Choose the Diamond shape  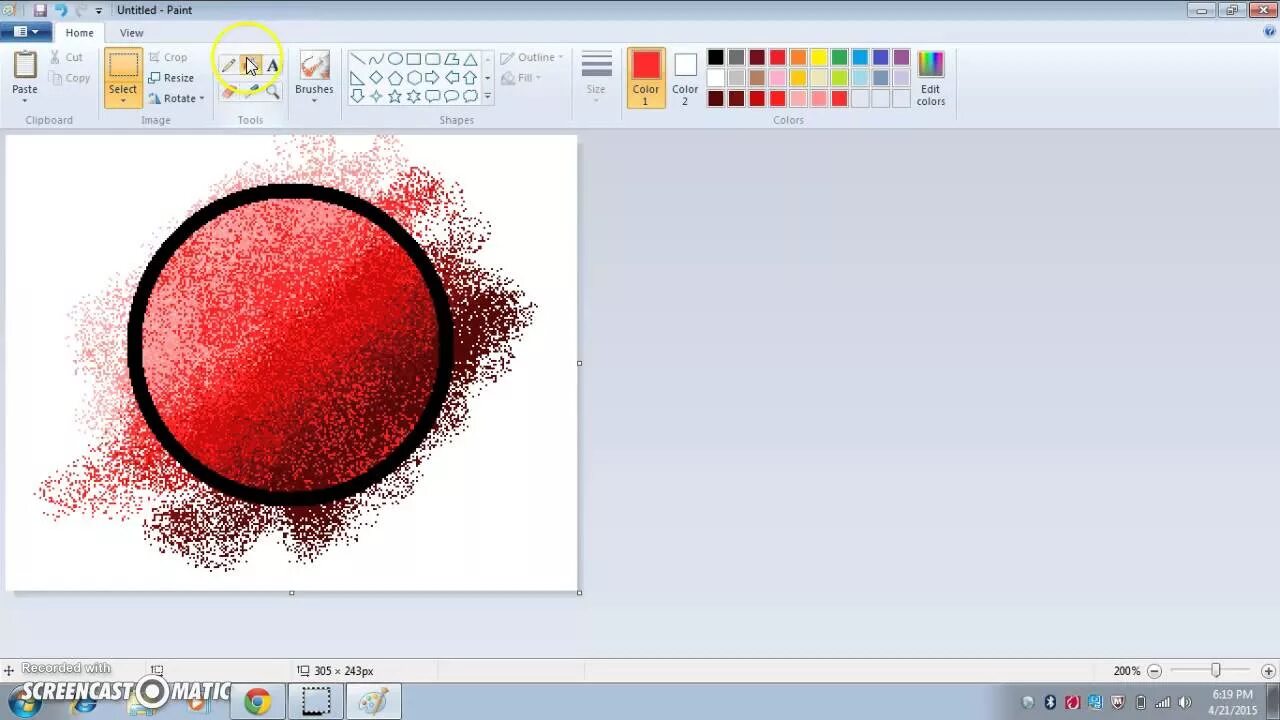pos(376,78)
